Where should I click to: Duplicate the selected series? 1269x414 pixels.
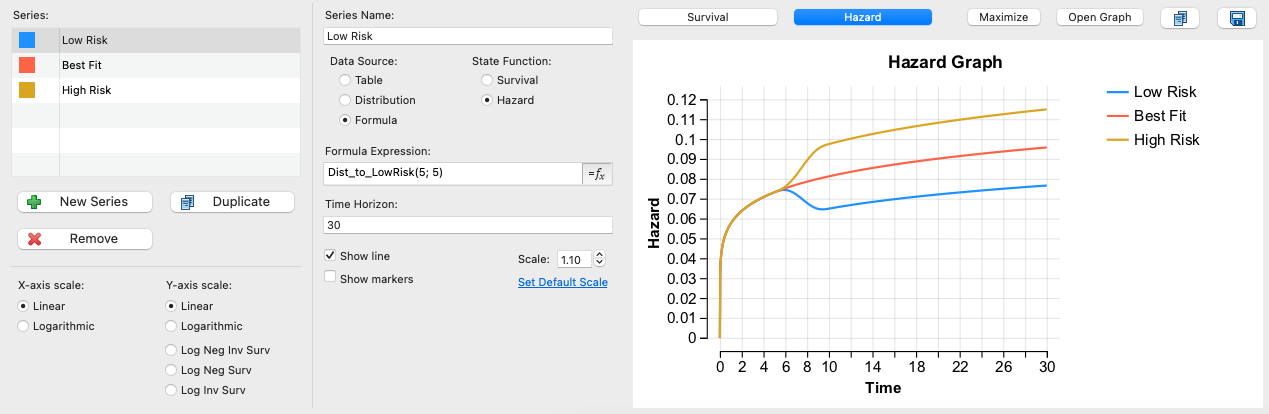[233, 201]
